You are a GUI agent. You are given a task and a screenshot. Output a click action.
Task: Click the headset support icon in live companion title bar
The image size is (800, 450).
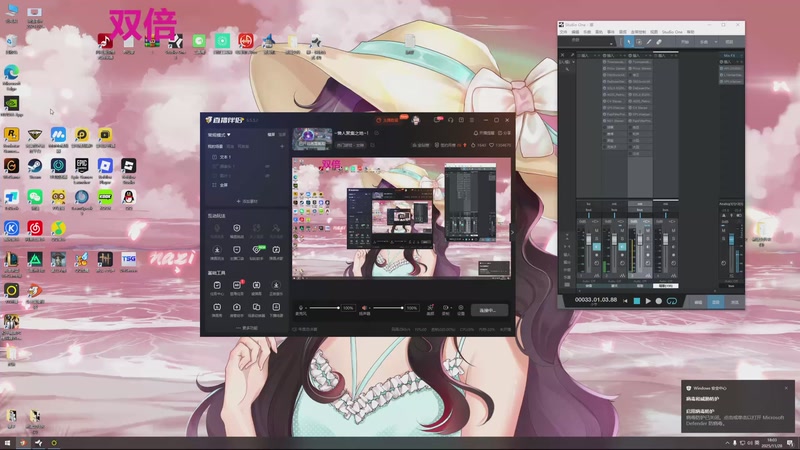tap(451, 120)
